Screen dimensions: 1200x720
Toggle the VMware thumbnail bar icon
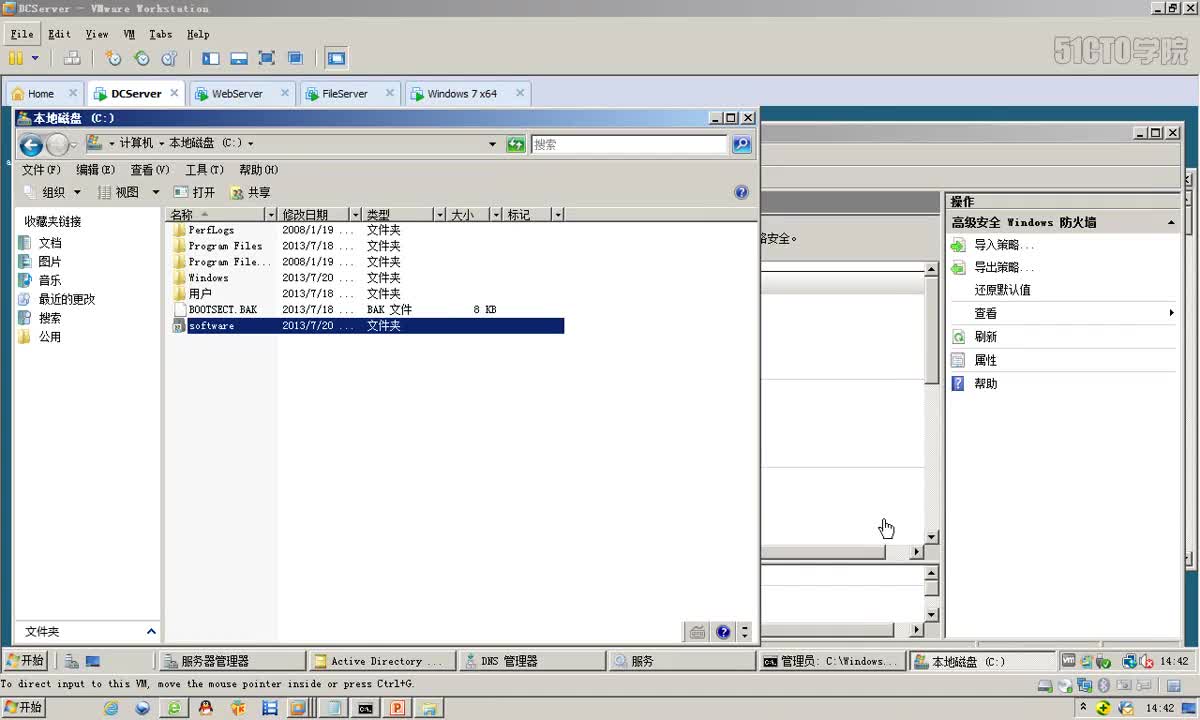point(239,58)
